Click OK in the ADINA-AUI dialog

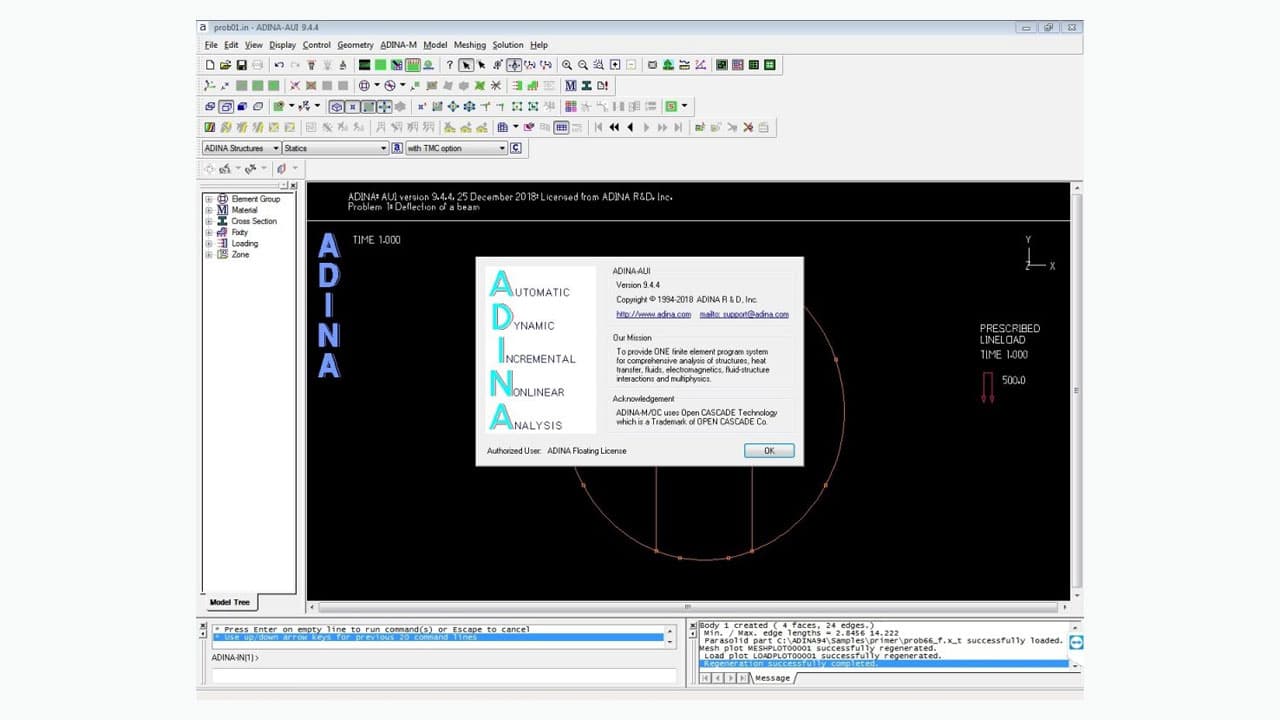(768, 450)
